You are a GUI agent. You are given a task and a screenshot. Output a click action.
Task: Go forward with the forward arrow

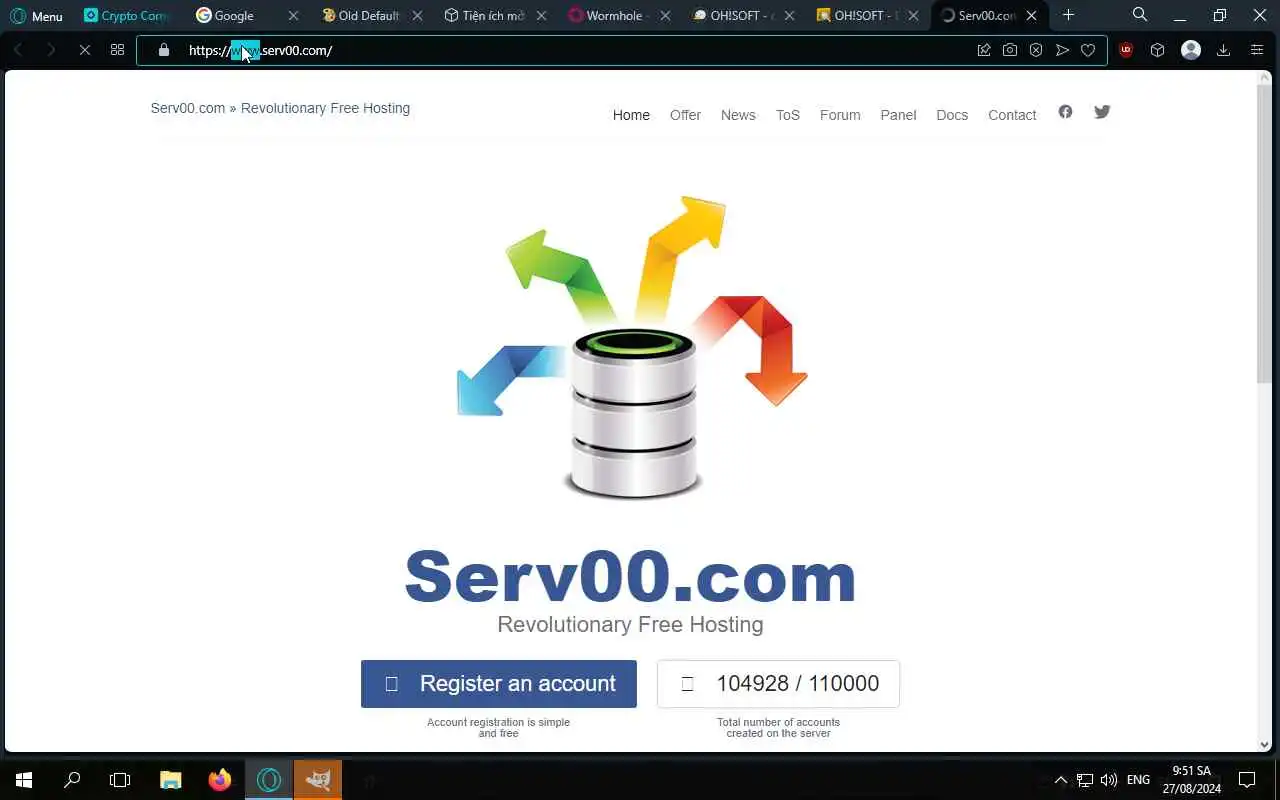(x=50, y=50)
